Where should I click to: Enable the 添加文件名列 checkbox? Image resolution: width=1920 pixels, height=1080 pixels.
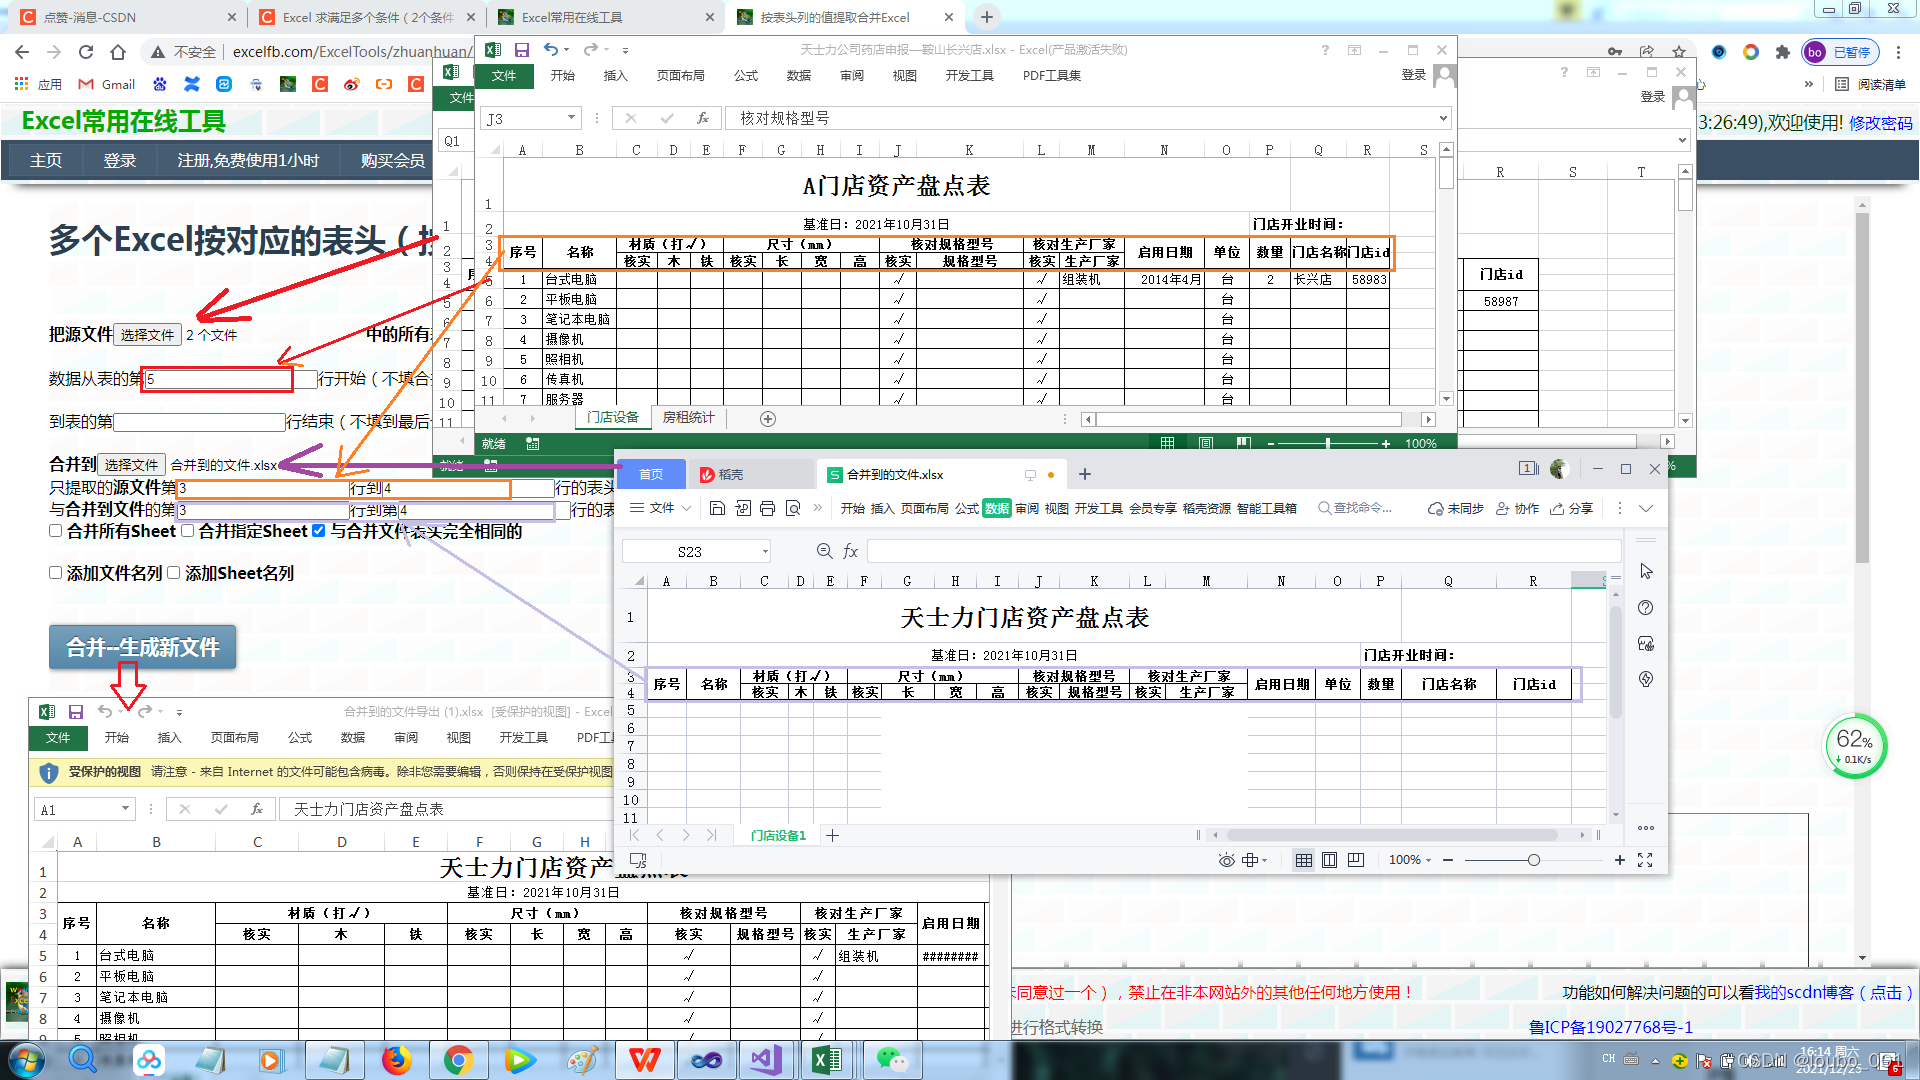point(56,573)
